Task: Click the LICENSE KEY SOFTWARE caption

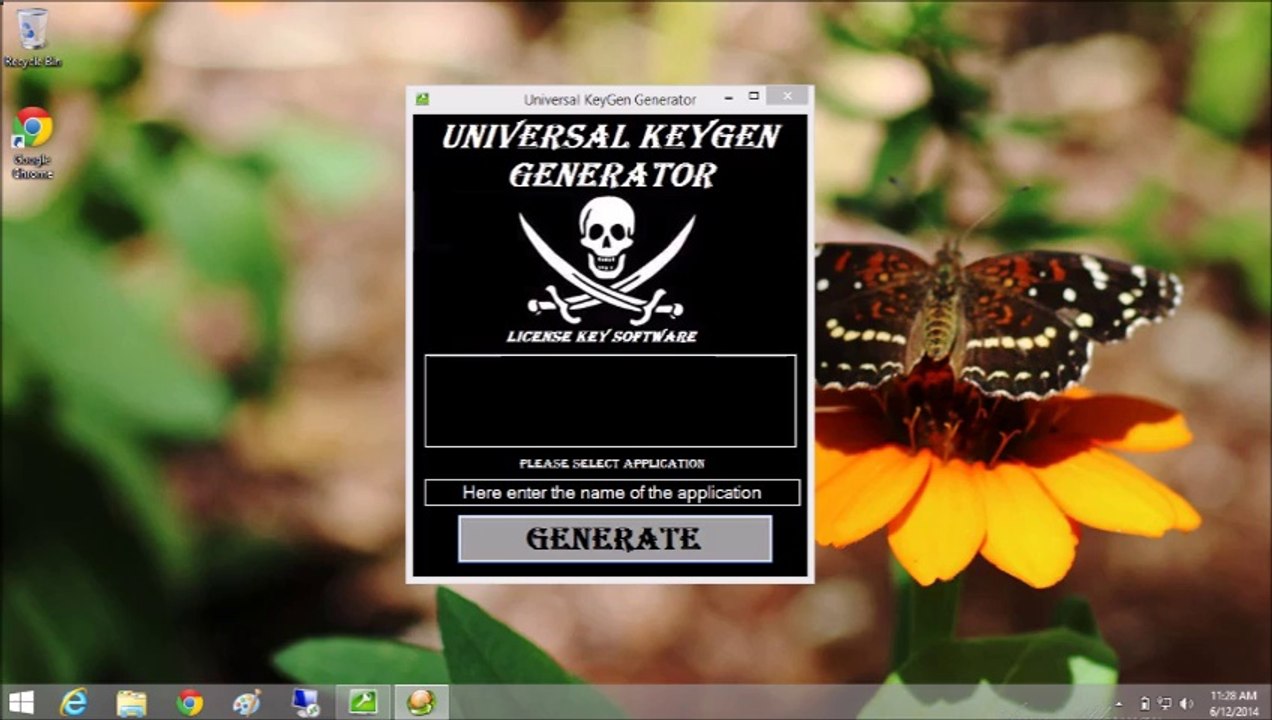Action: pyautogui.click(x=602, y=337)
